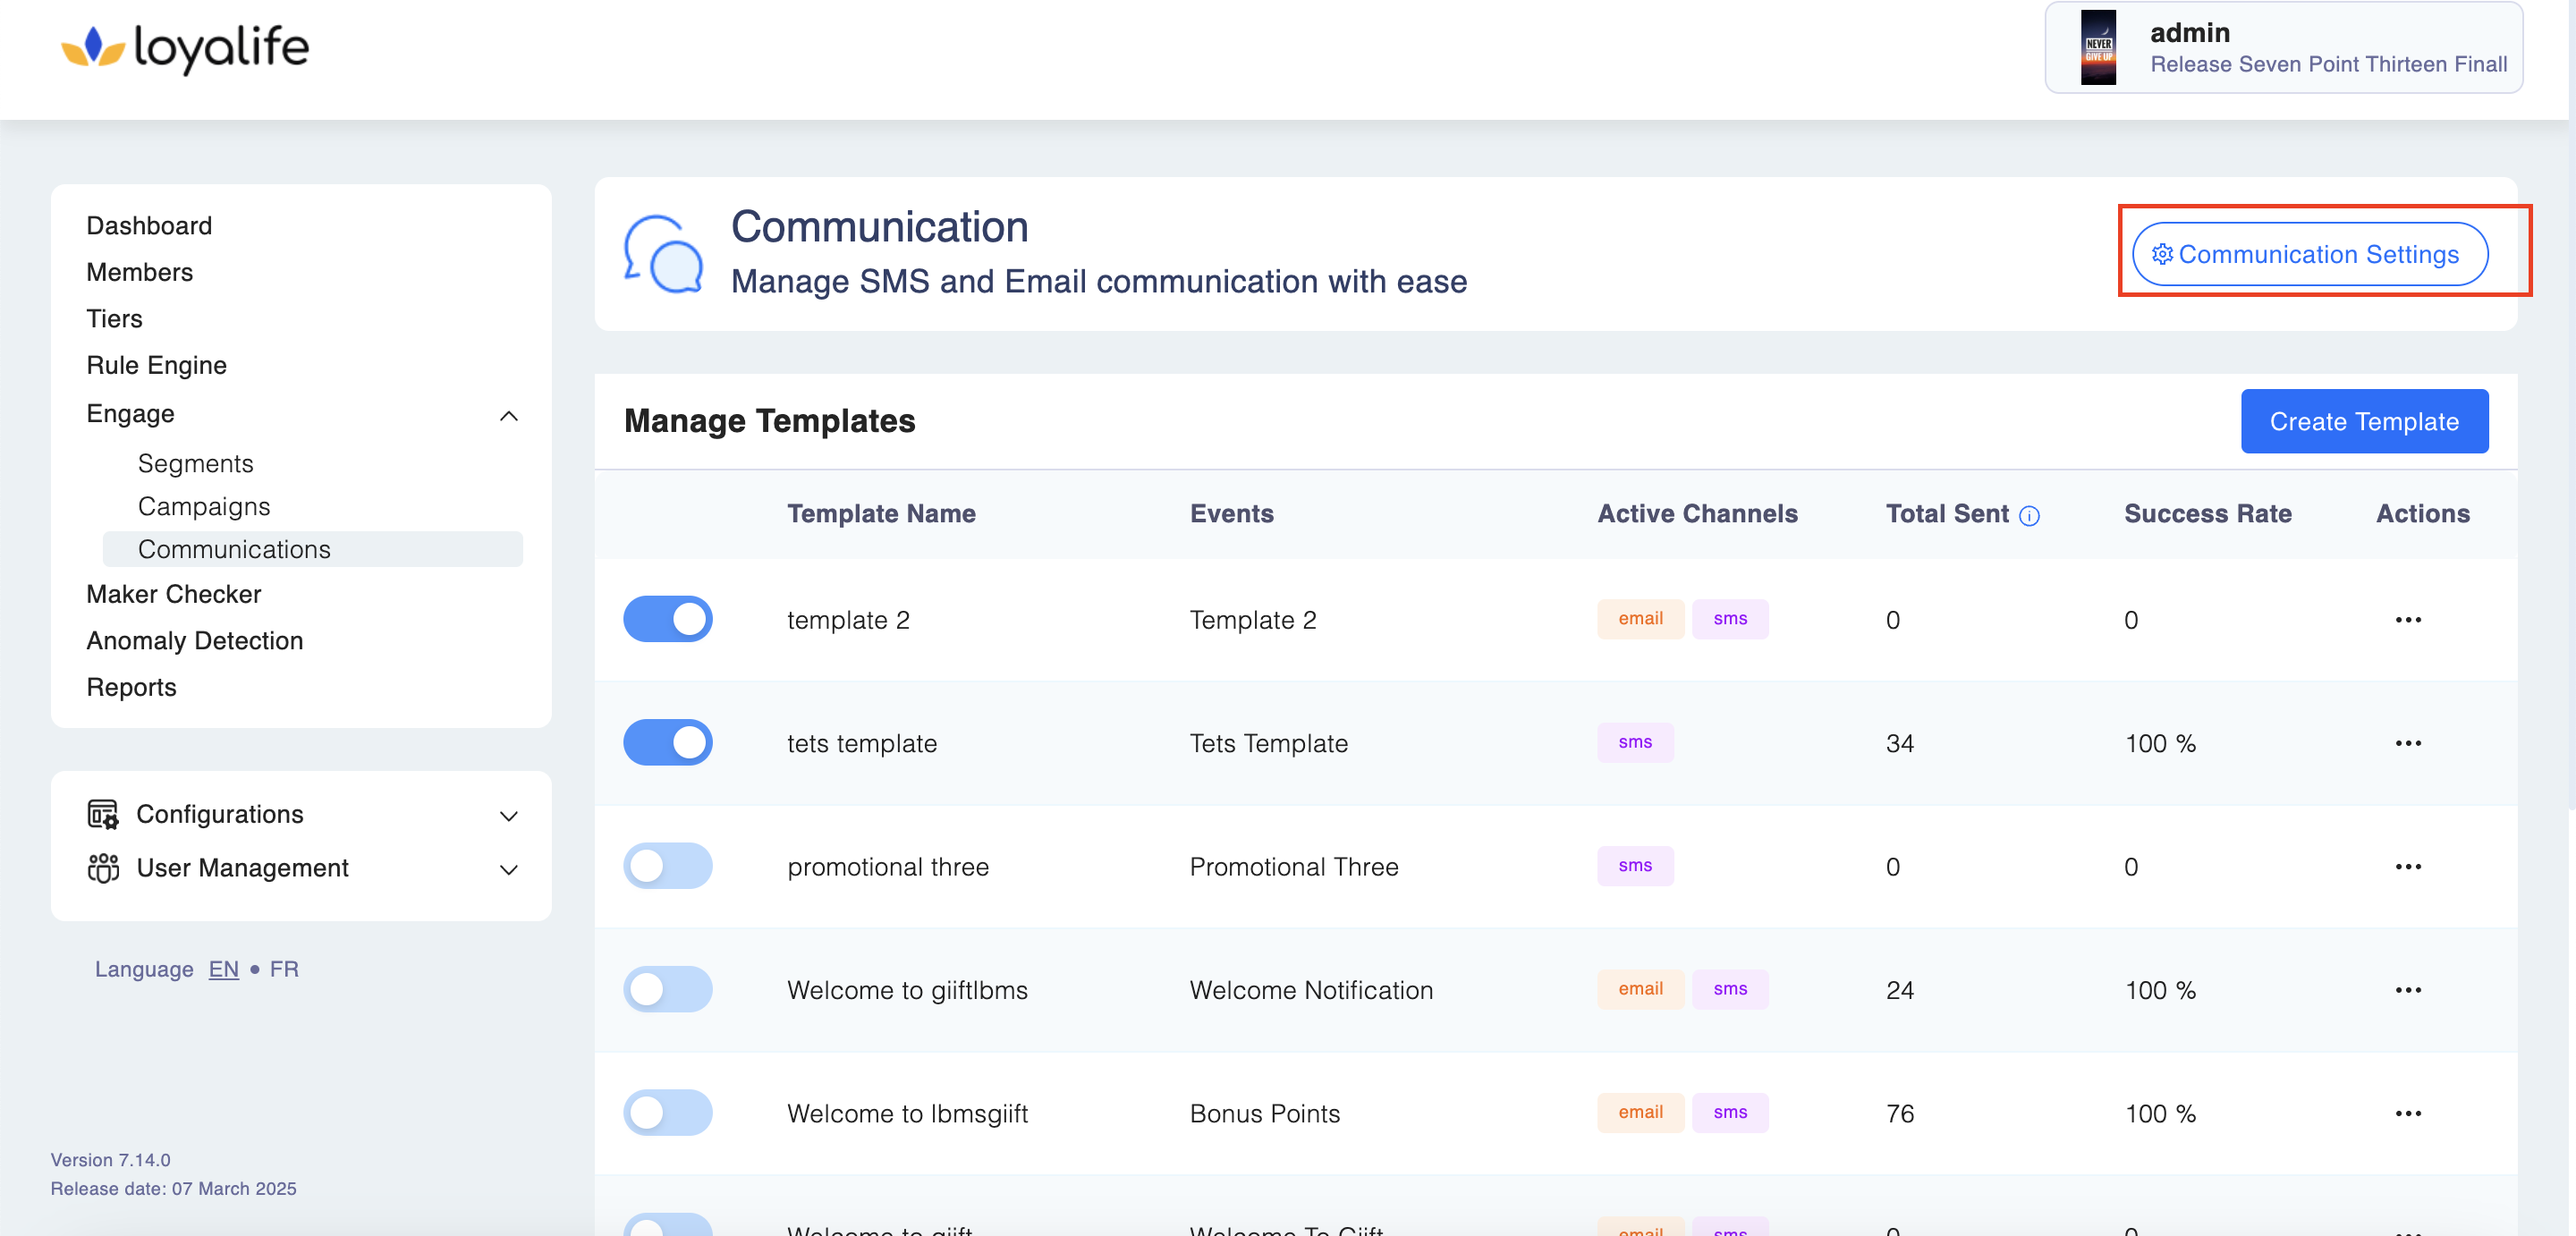Disable the template 2 toggle
Viewport: 2576px width, 1236px height.
[667, 619]
